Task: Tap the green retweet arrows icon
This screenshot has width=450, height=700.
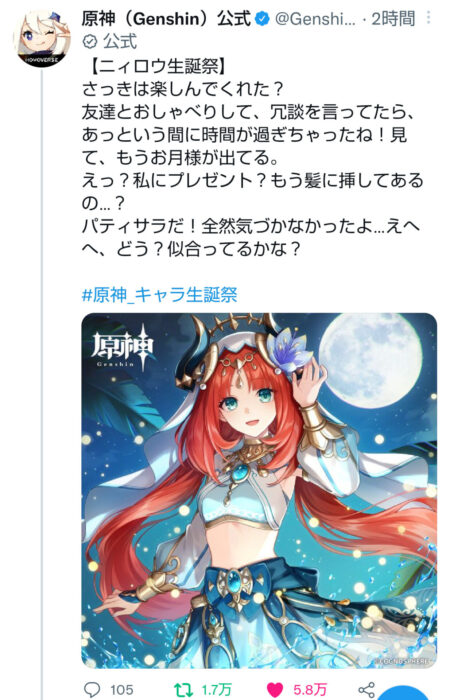Action: (x=183, y=689)
